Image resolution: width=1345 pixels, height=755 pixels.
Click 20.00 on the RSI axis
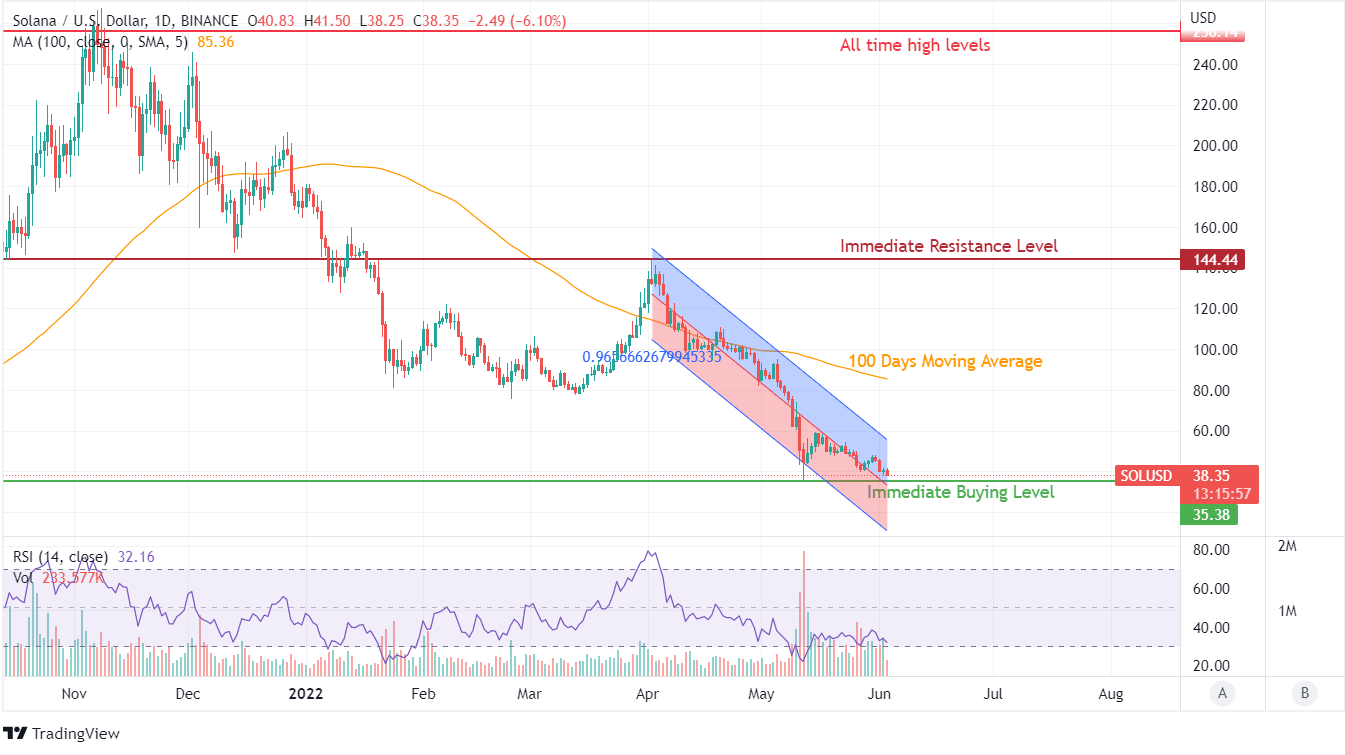tap(1211, 667)
